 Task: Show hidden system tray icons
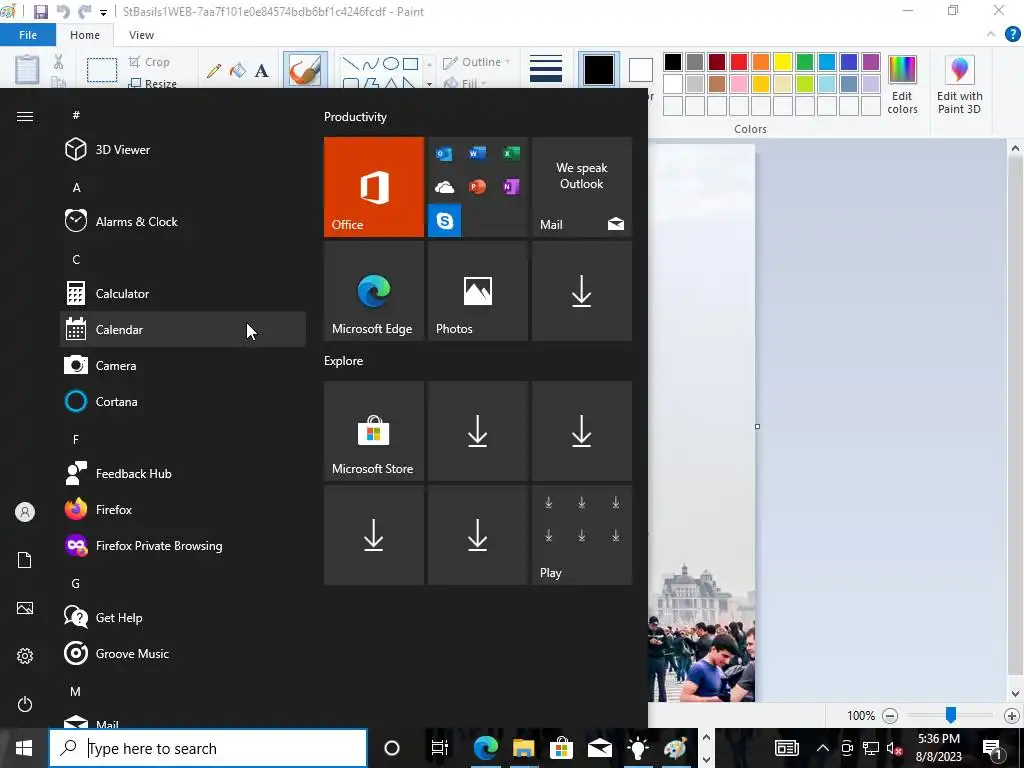823,748
